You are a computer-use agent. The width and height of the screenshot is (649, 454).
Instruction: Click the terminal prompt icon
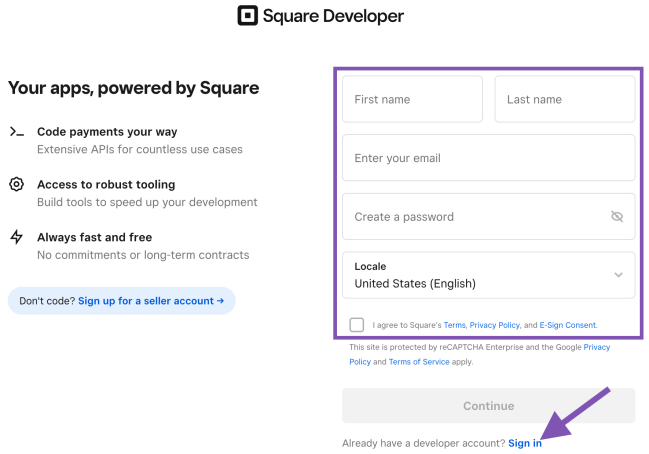tap(17, 132)
